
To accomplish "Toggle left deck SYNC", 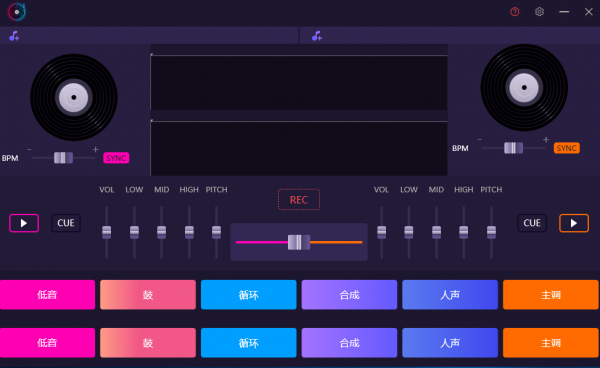I will [x=116, y=158].
